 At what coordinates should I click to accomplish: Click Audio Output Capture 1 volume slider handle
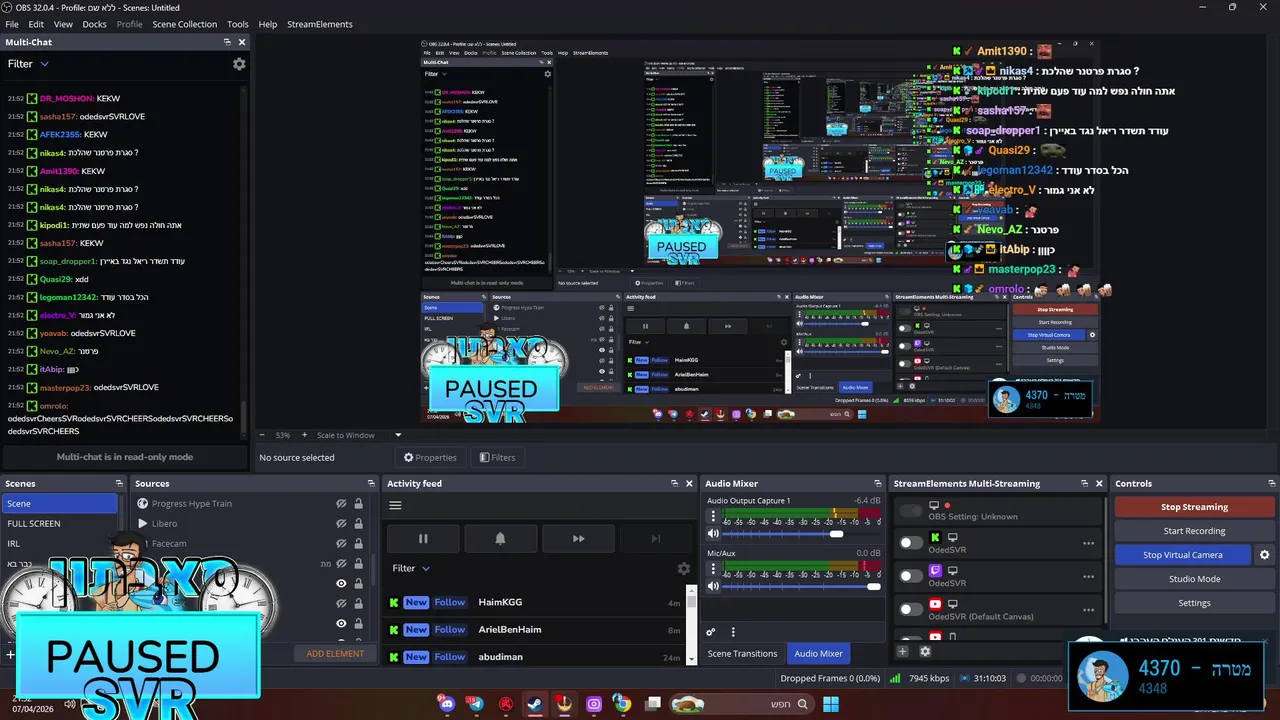[836, 534]
